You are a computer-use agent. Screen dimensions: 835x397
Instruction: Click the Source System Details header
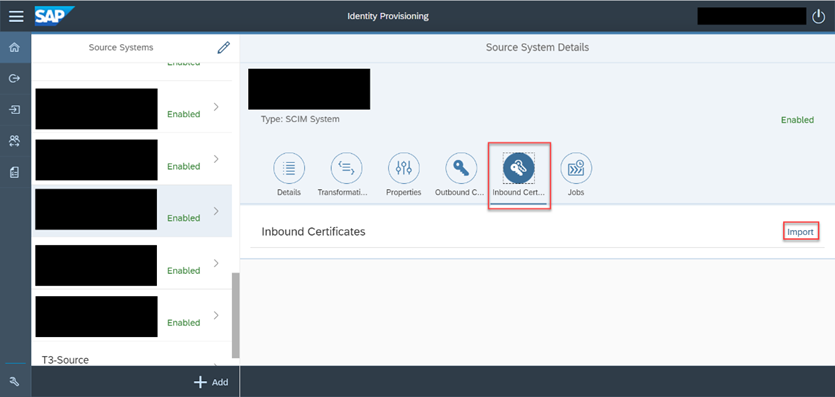tap(537, 47)
